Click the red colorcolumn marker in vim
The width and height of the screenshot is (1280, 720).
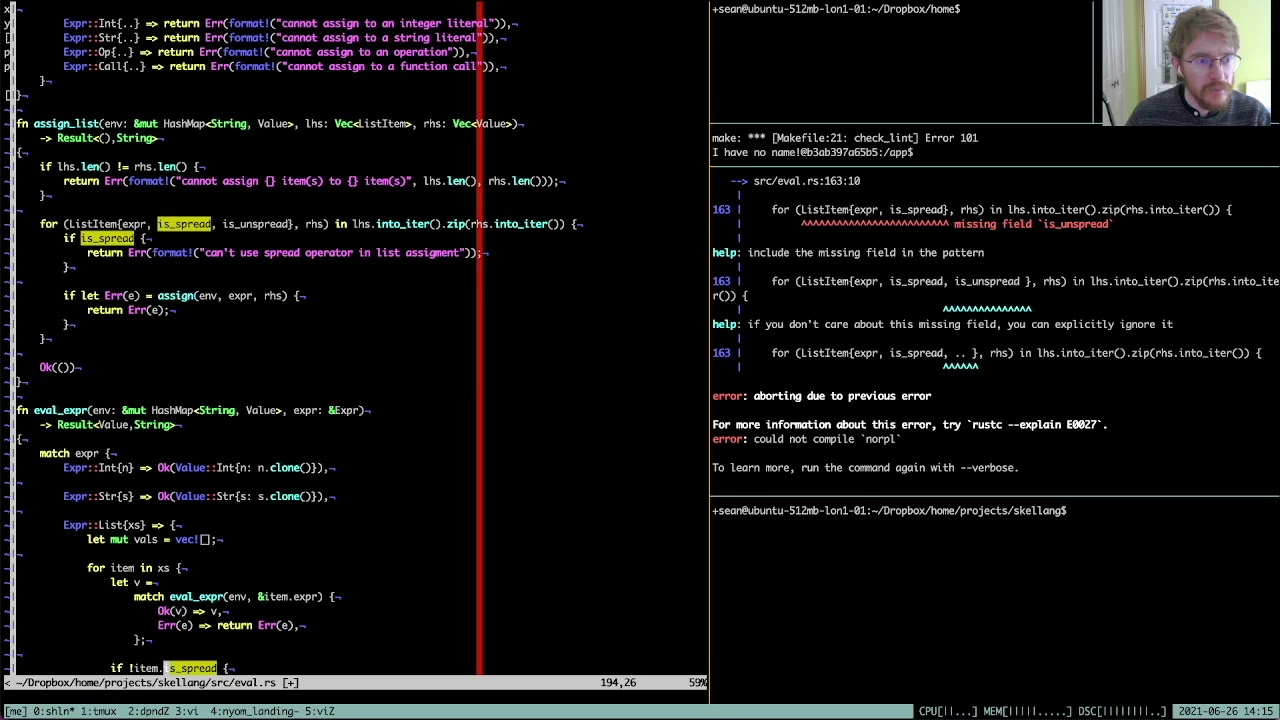point(480,338)
